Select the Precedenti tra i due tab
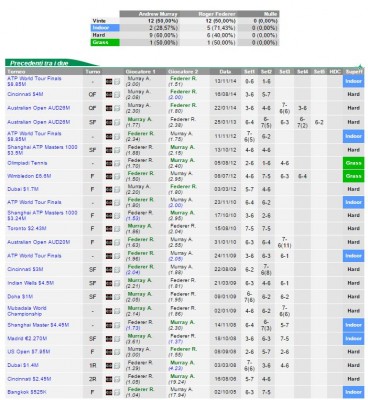Viewport: 368px width, 400px height. [x=52, y=63]
